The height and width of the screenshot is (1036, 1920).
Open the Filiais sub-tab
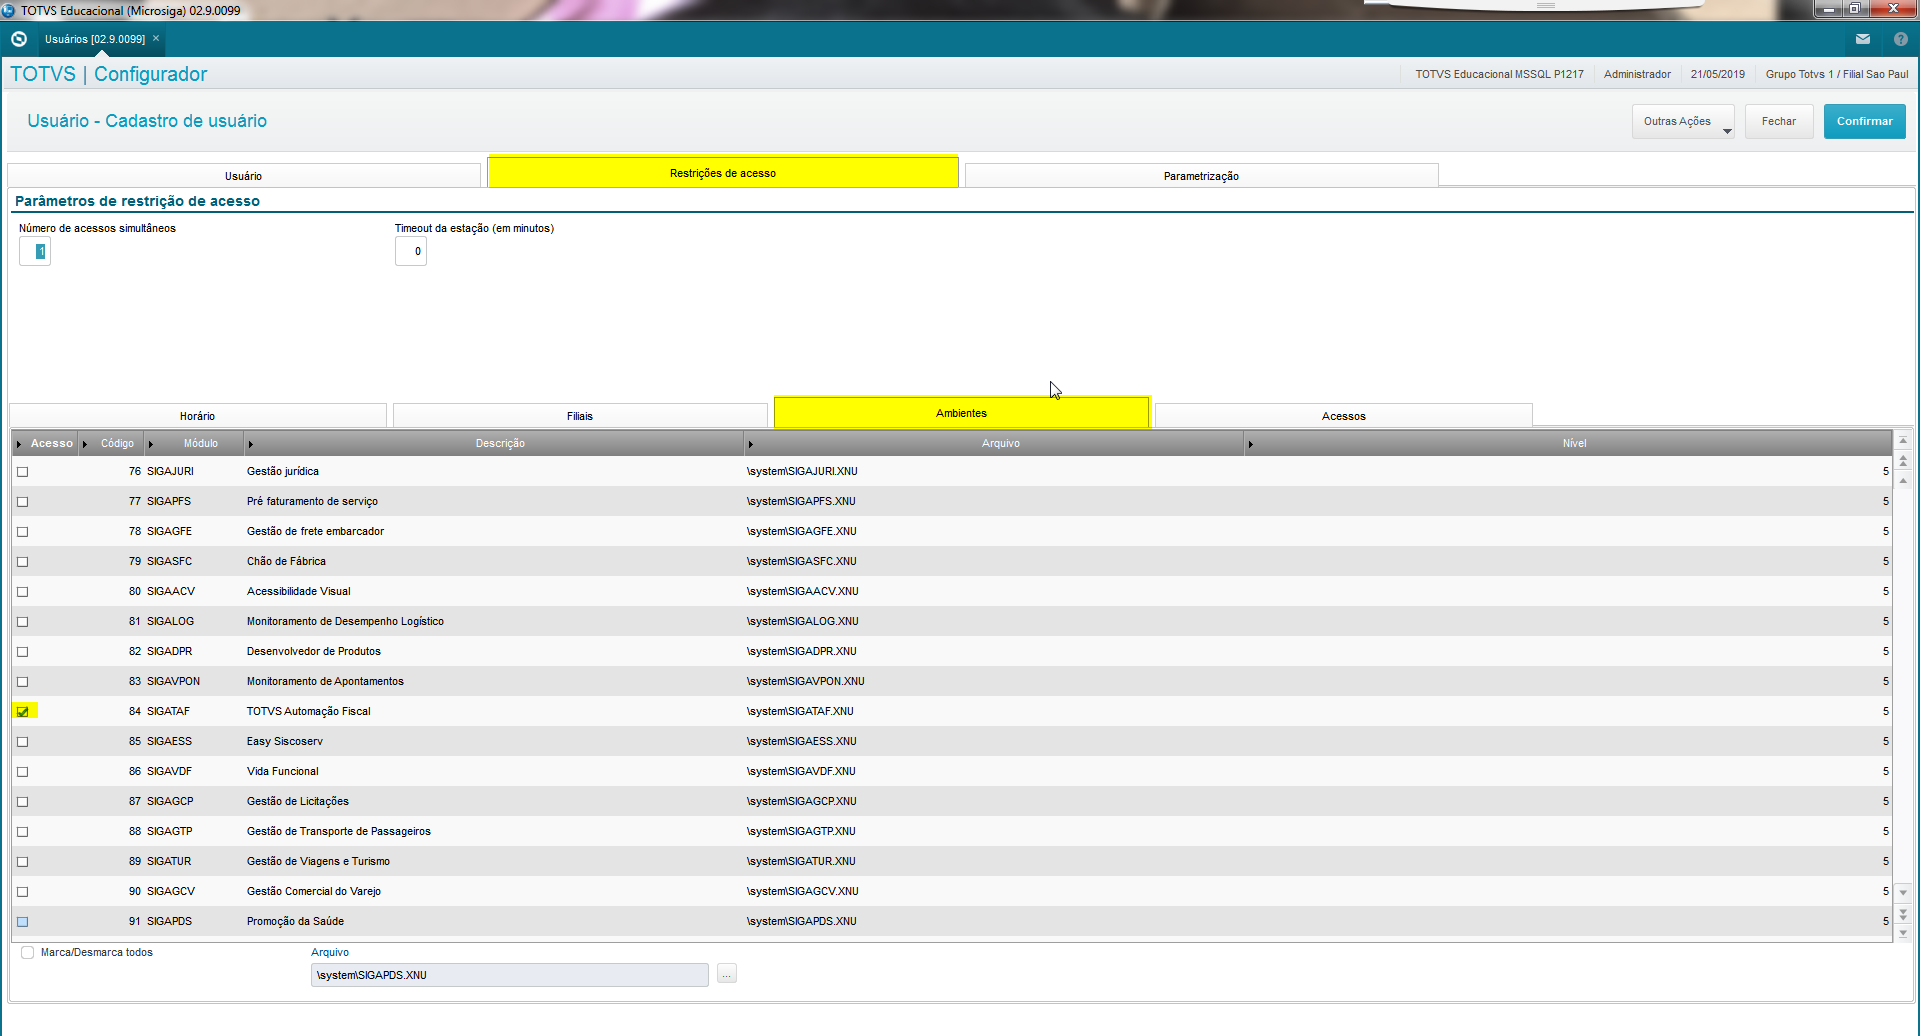coord(580,415)
